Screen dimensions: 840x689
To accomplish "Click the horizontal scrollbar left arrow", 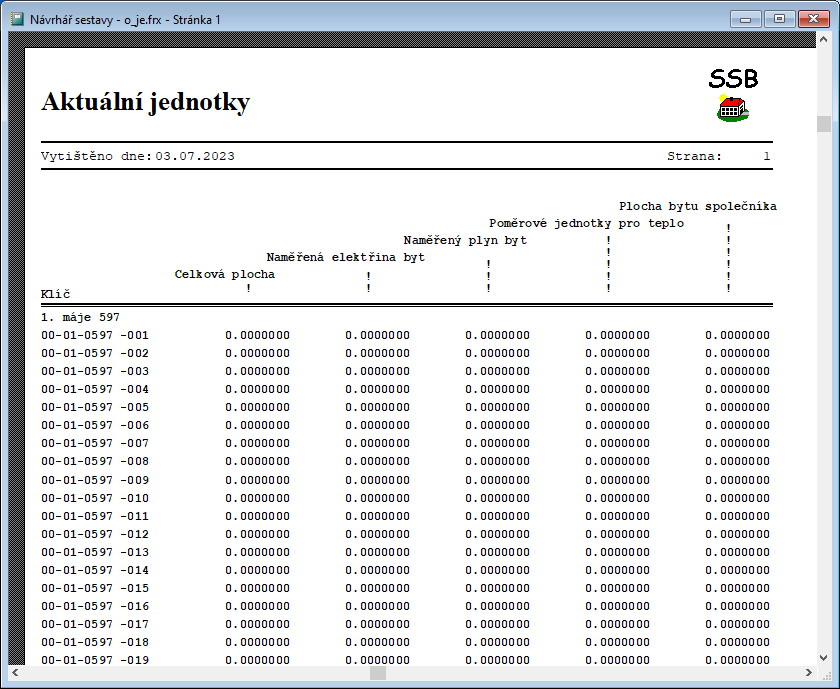I will click(x=17, y=673).
